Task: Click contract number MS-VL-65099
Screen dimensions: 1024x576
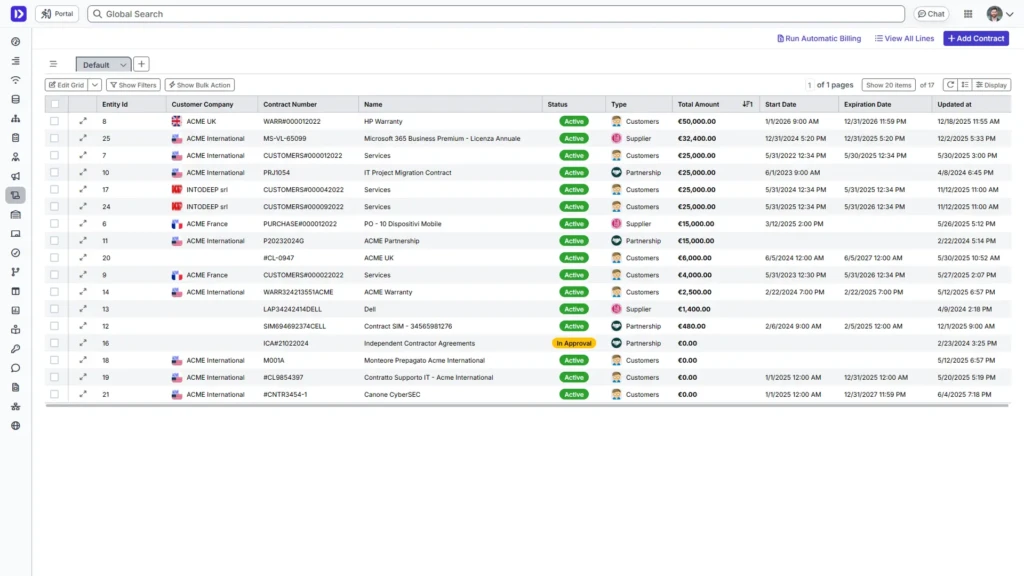Action: pyautogui.click(x=285, y=138)
